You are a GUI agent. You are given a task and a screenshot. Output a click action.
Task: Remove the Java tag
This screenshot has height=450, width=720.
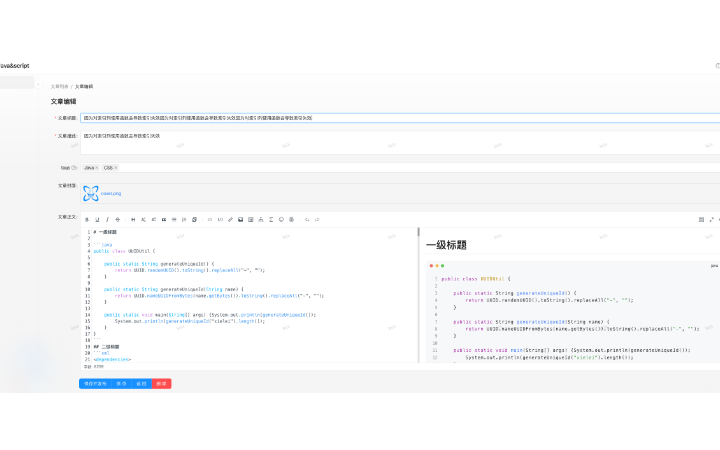99,168
